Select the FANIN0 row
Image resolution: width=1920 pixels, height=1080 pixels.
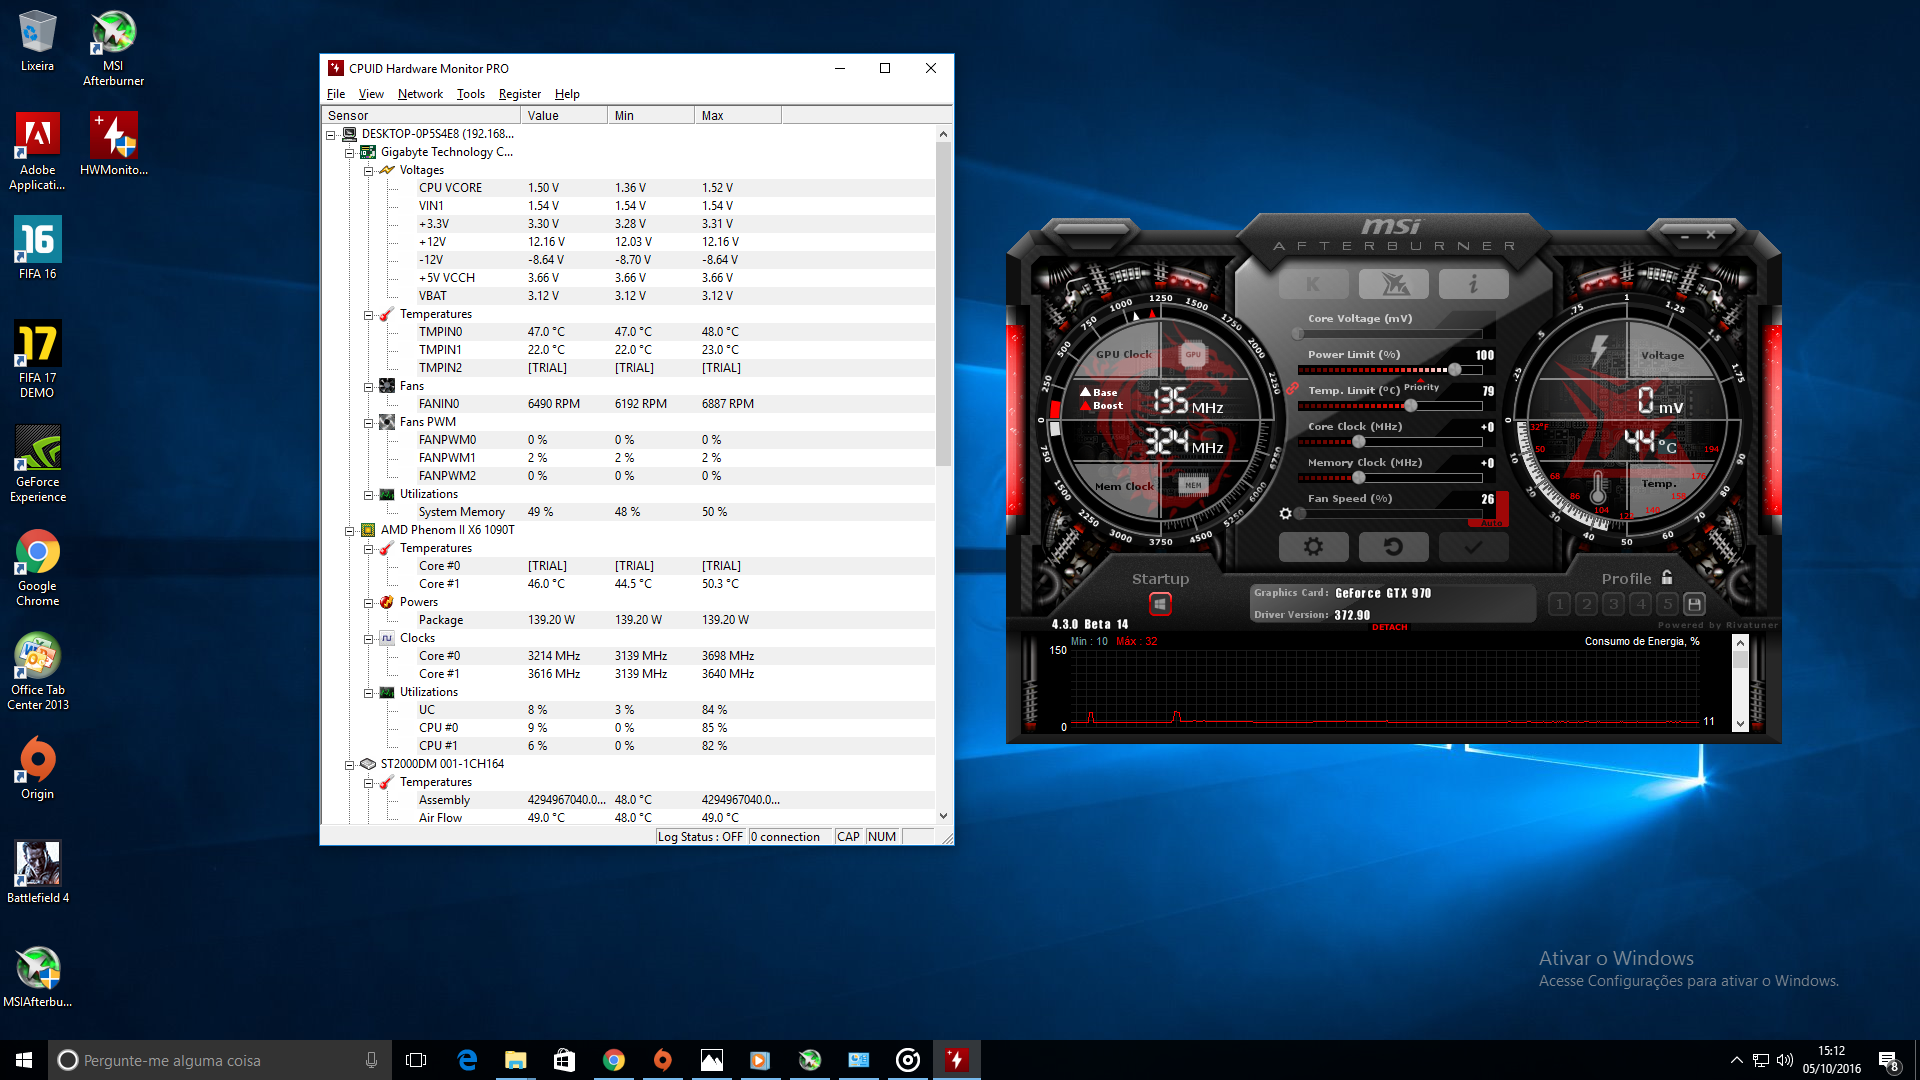(x=628, y=404)
